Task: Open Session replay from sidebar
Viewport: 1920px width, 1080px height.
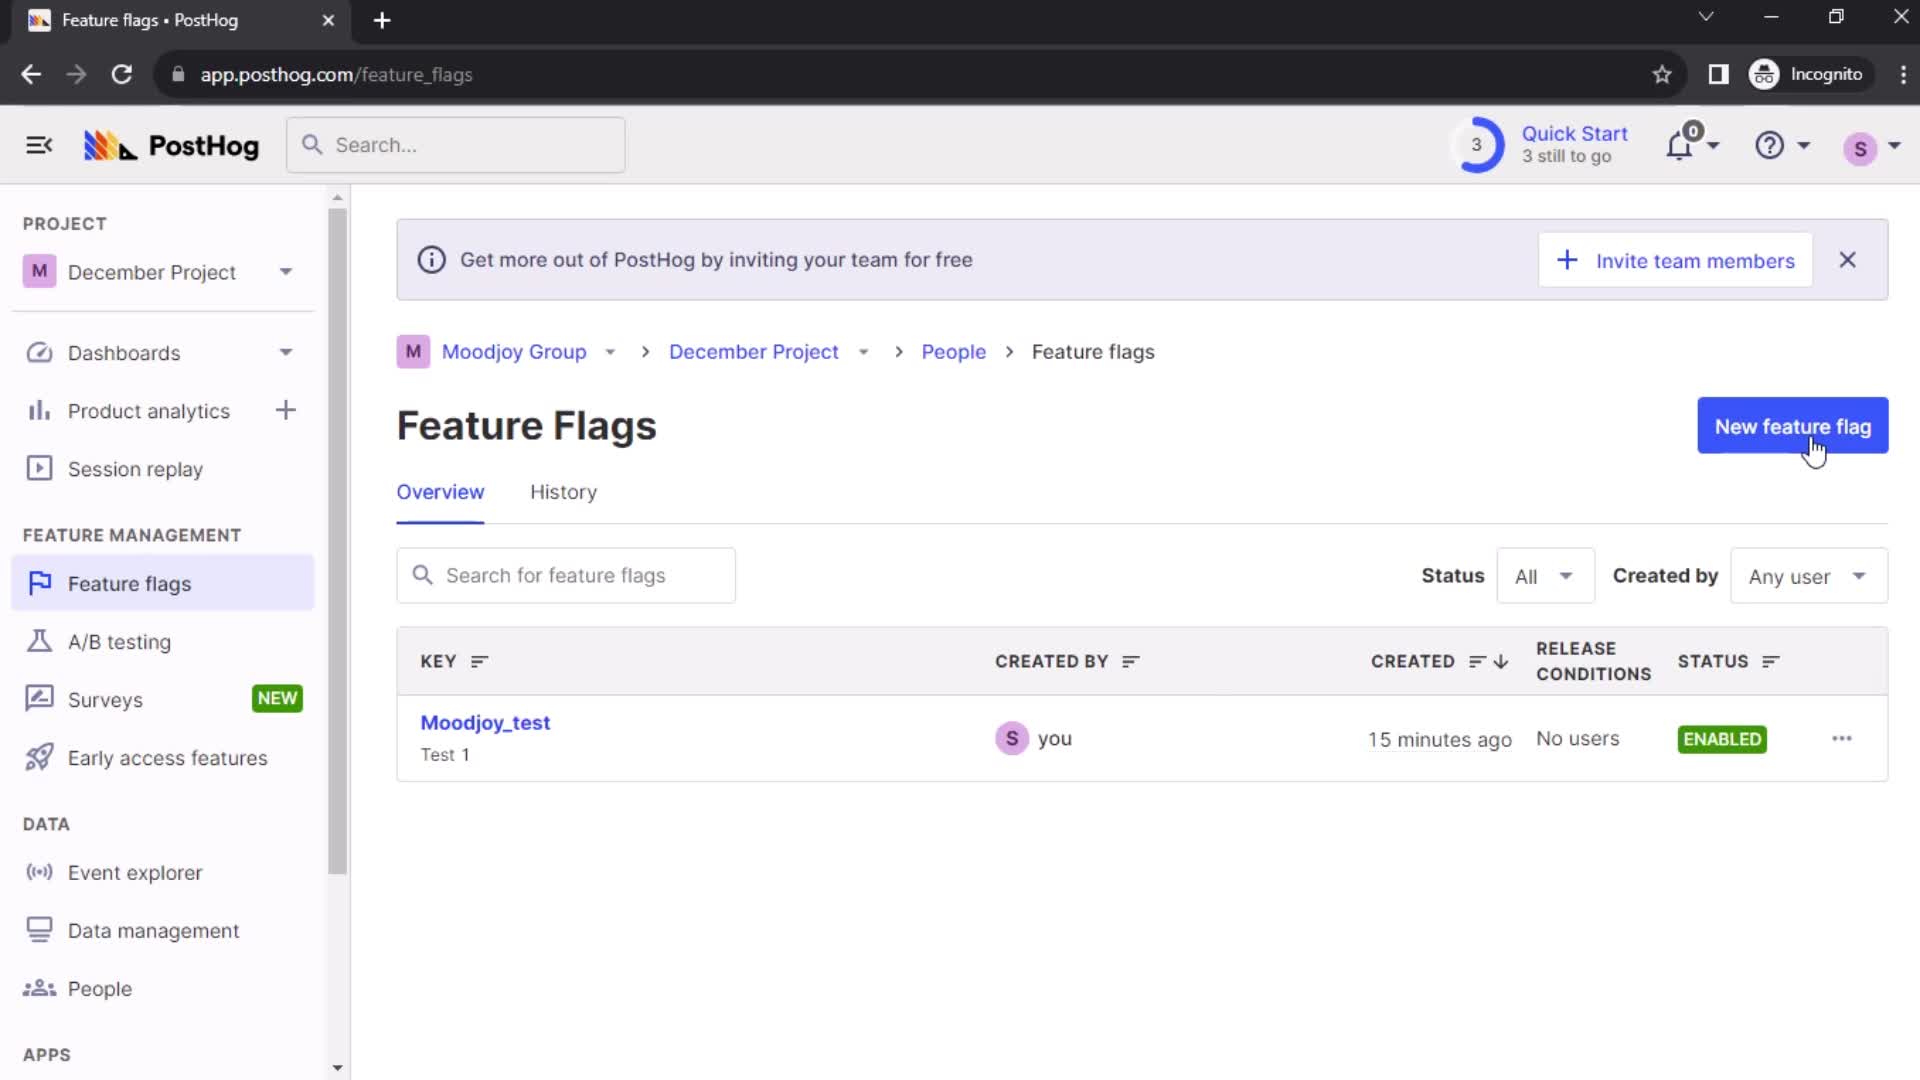Action: coord(135,469)
